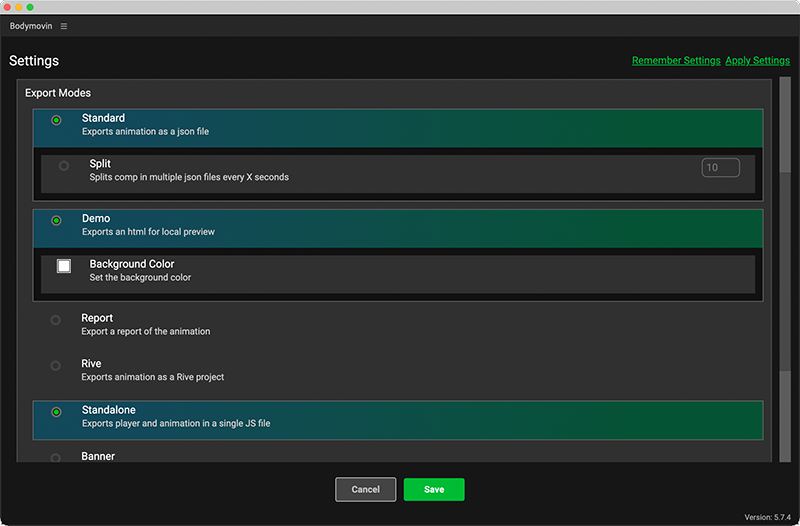Click 'Splits comp in multiple json files' description

click(x=189, y=177)
